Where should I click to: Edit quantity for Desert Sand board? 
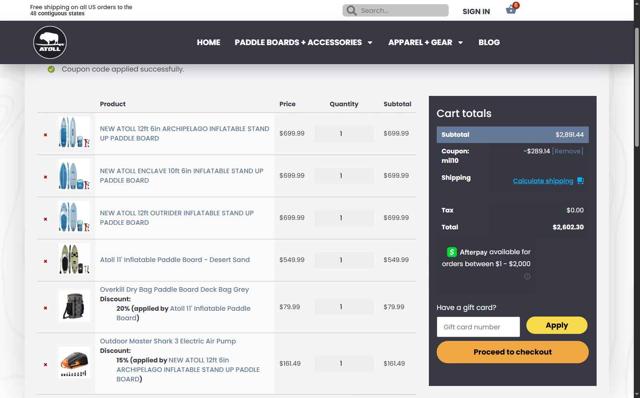pos(344,260)
